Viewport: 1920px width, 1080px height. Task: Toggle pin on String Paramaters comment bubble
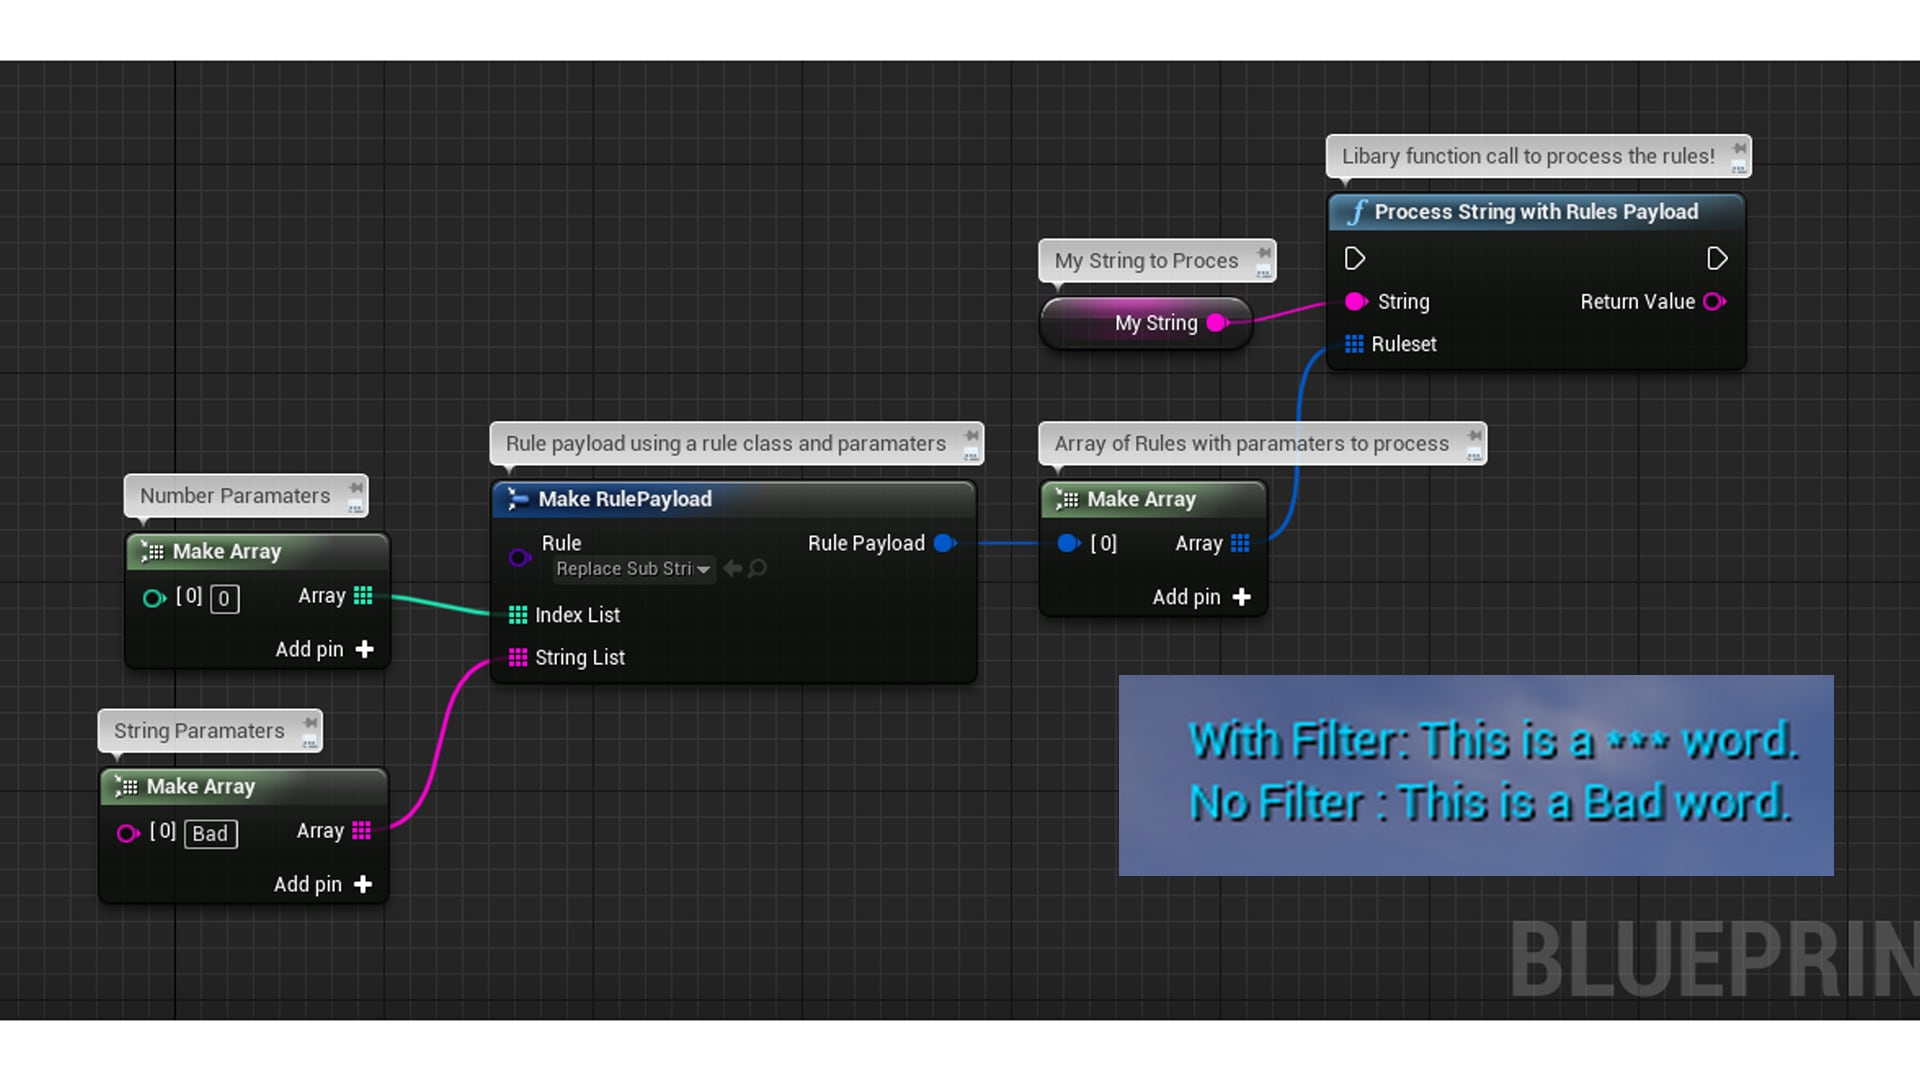(310, 722)
